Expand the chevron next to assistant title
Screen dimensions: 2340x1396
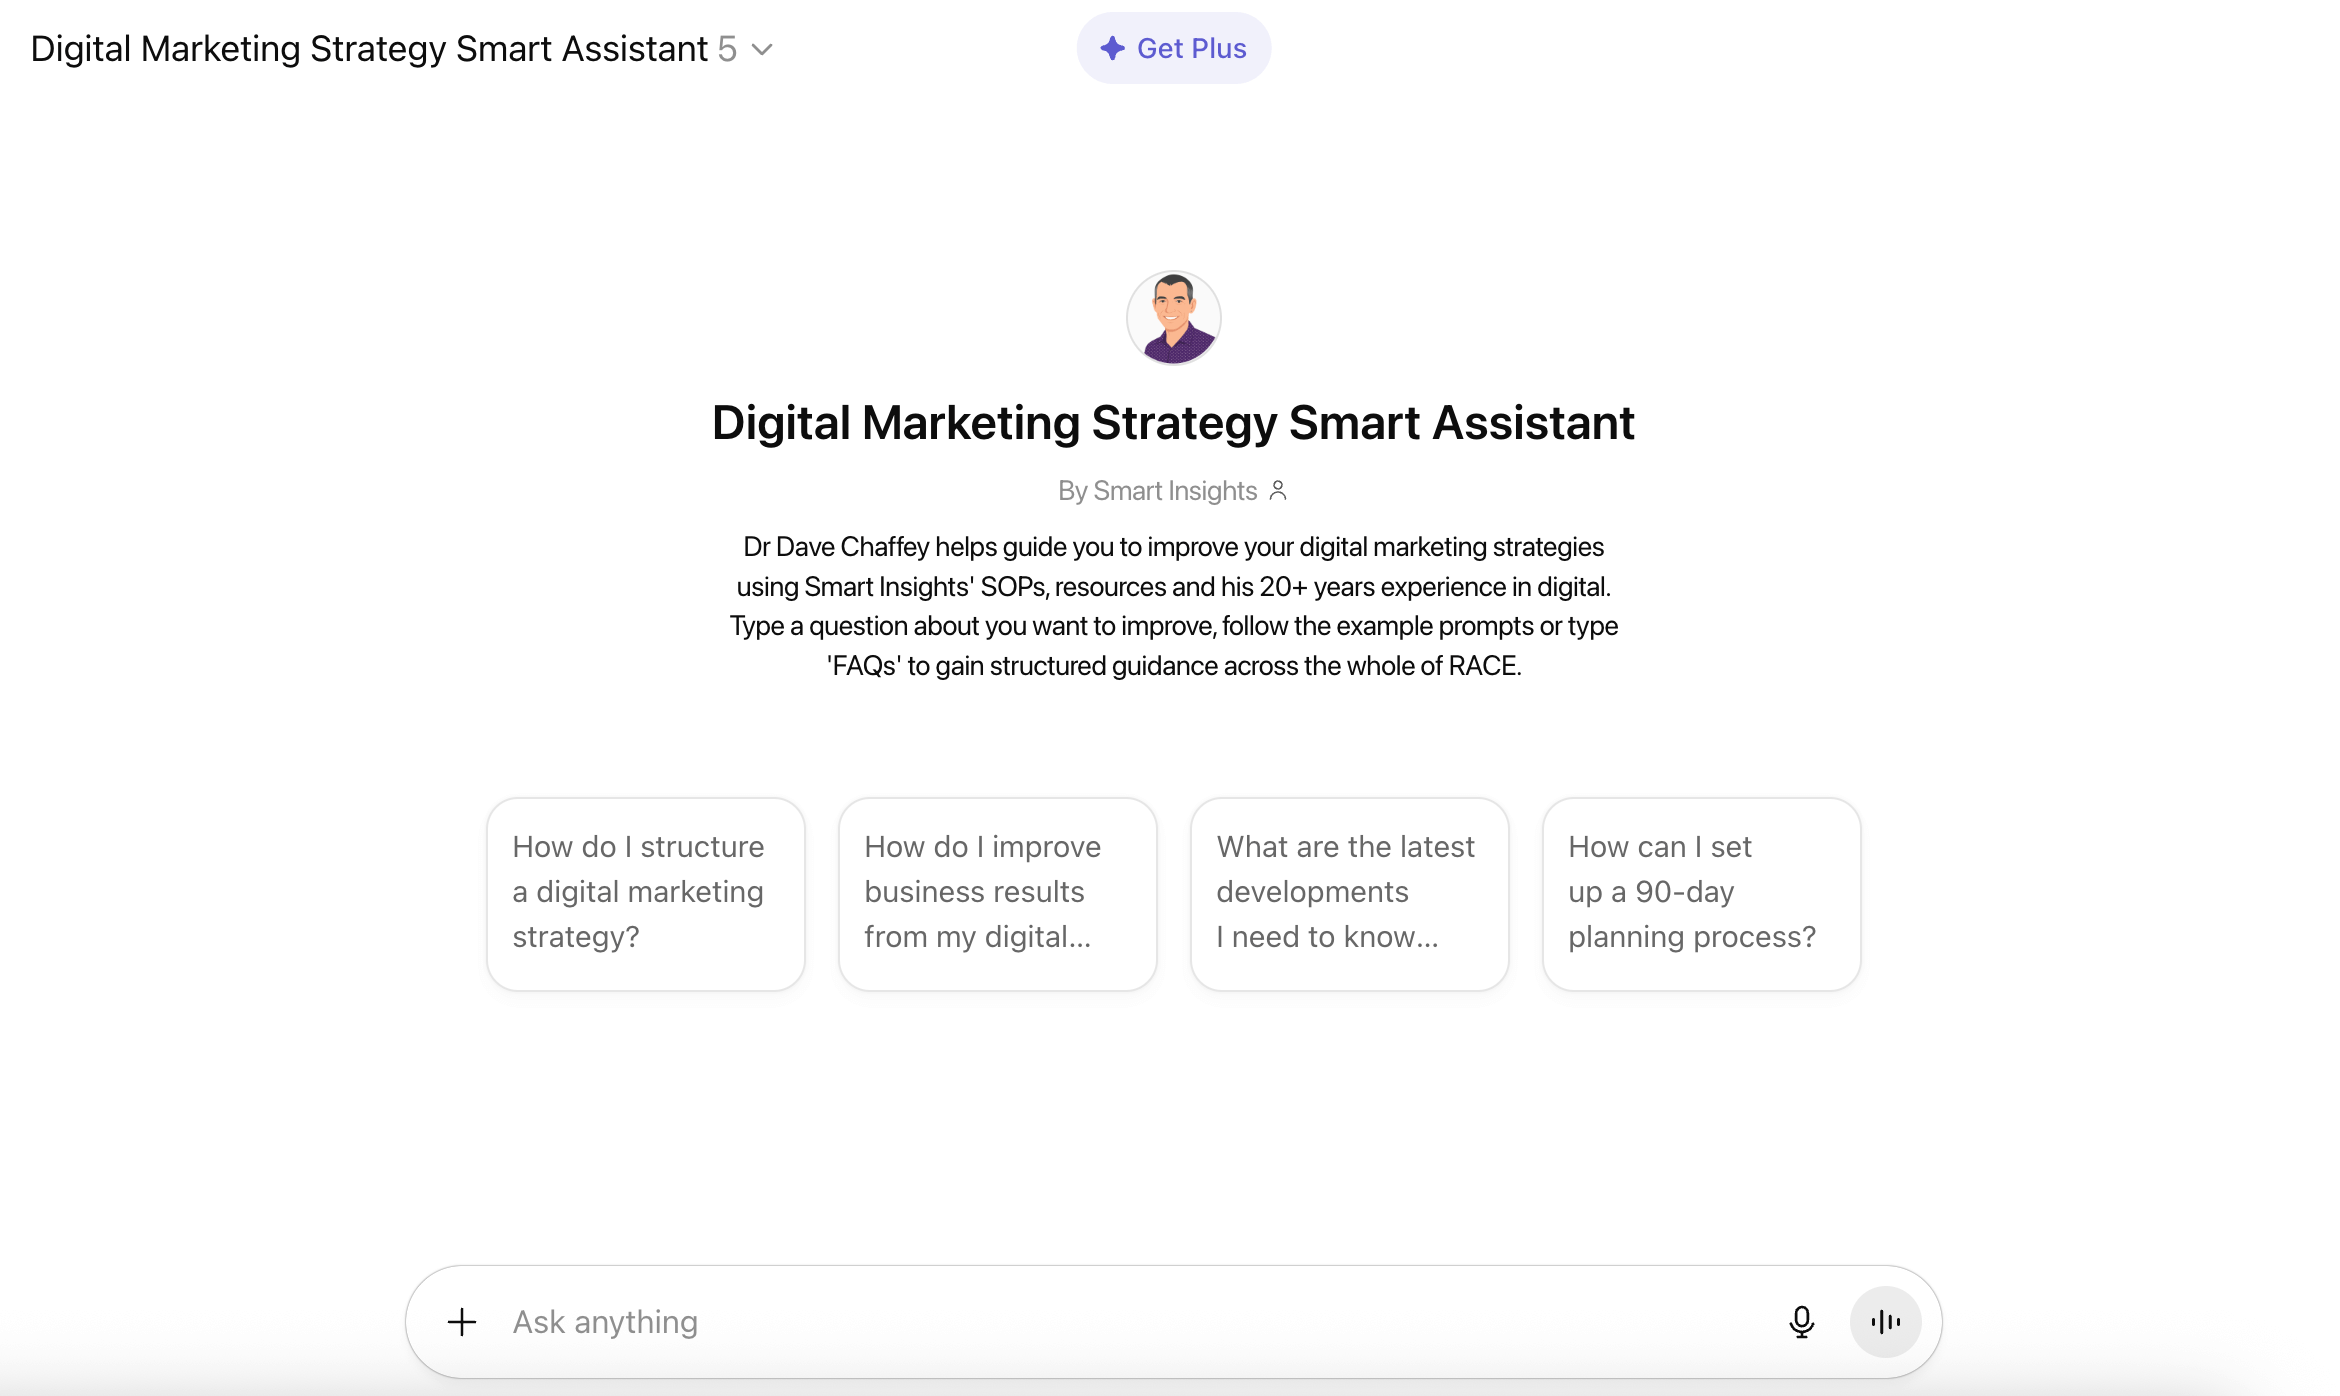coord(762,49)
